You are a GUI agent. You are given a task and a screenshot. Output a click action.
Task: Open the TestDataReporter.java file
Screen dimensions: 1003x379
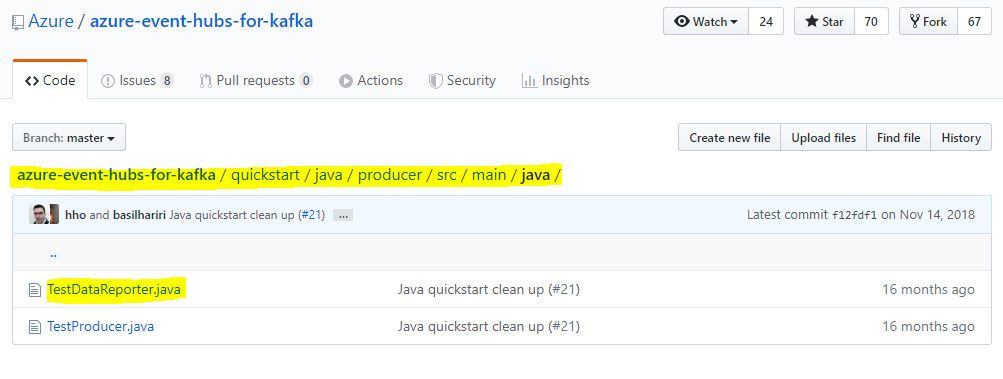coord(114,290)
